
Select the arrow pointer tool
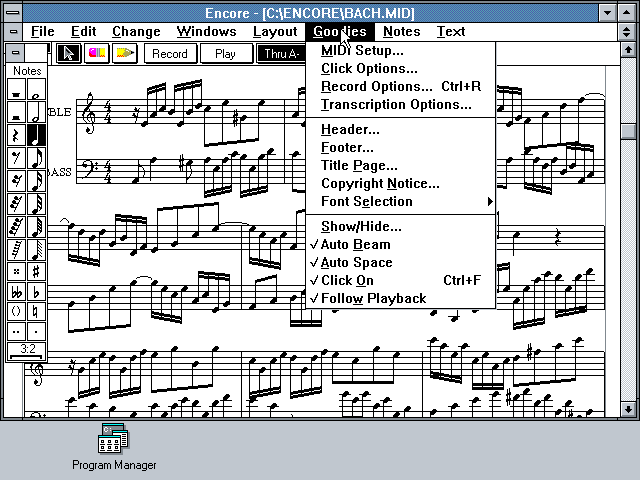pyautogui.click(x=69, y=53)
